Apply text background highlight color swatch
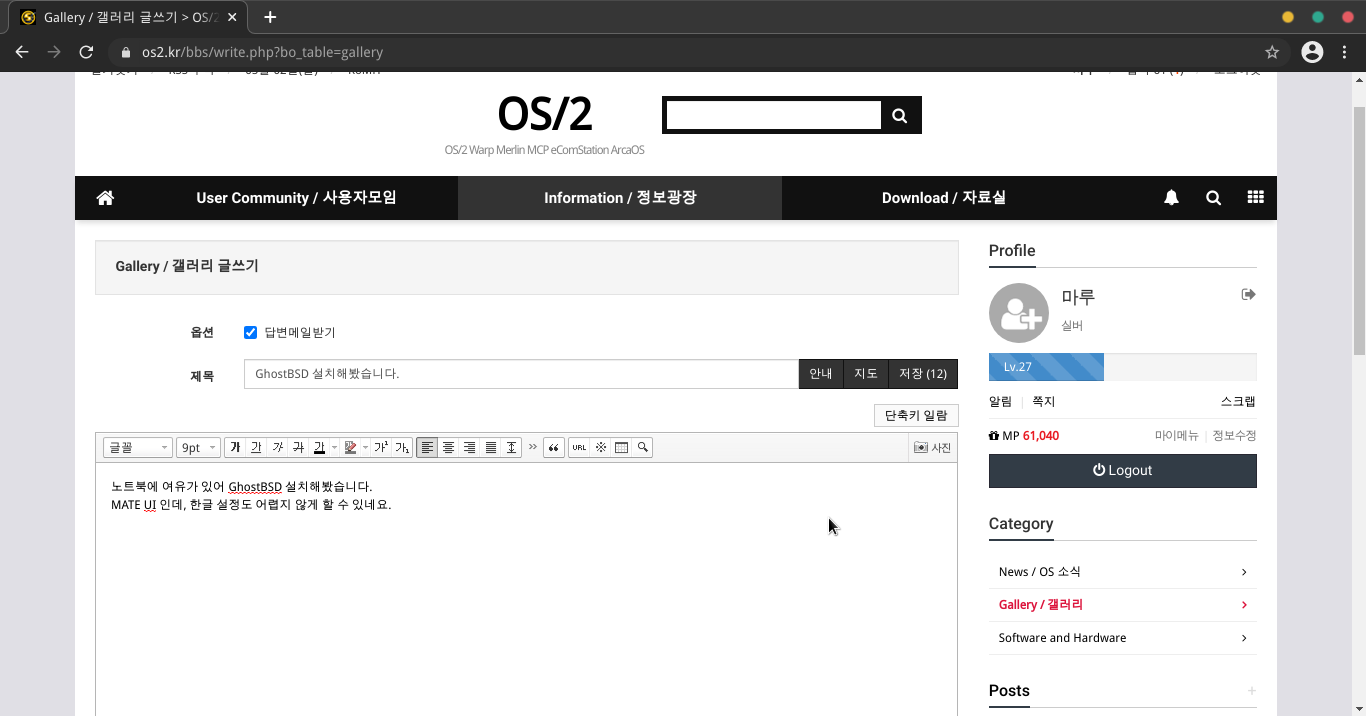This screenshot has width=1366, height=716. pyautogui.click(x=350, y=447)
